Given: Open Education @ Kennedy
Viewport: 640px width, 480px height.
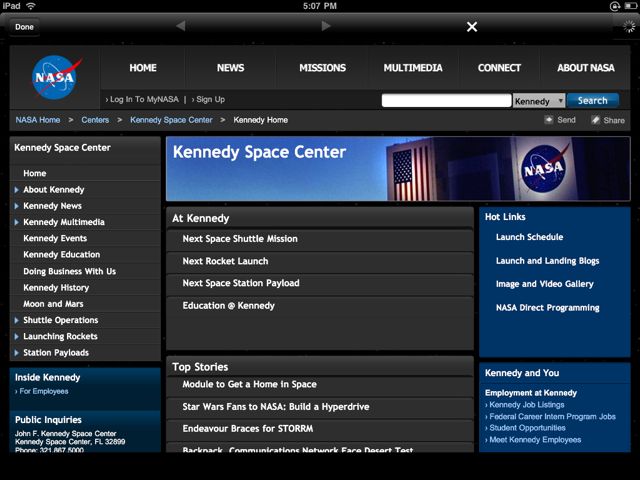Looking at the screenshot, I should click(x=229, y=306).
